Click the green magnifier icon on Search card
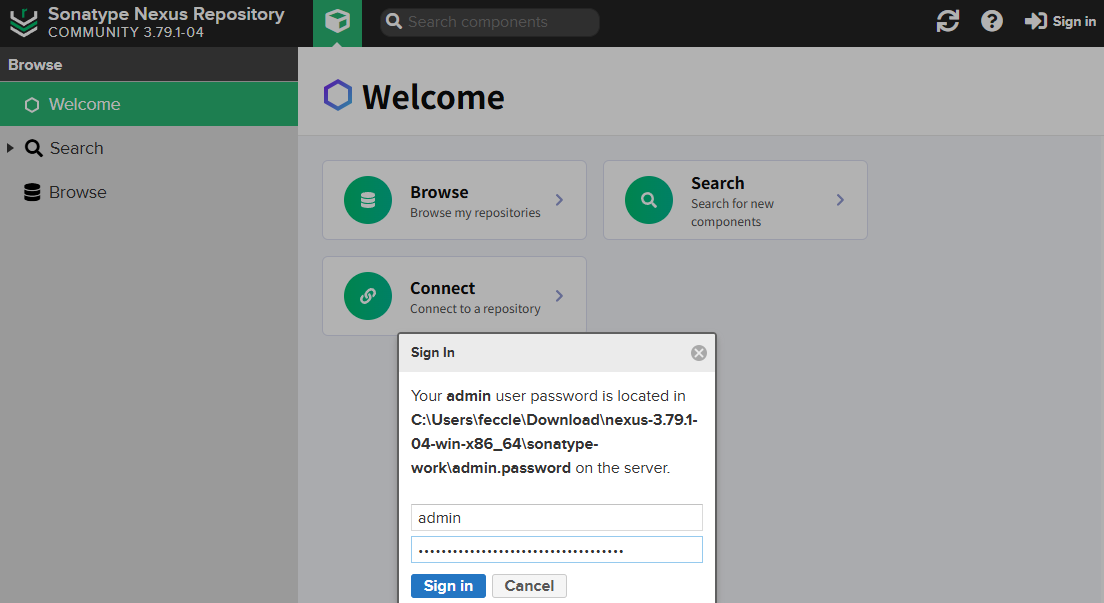 click(x=648, y=200)
